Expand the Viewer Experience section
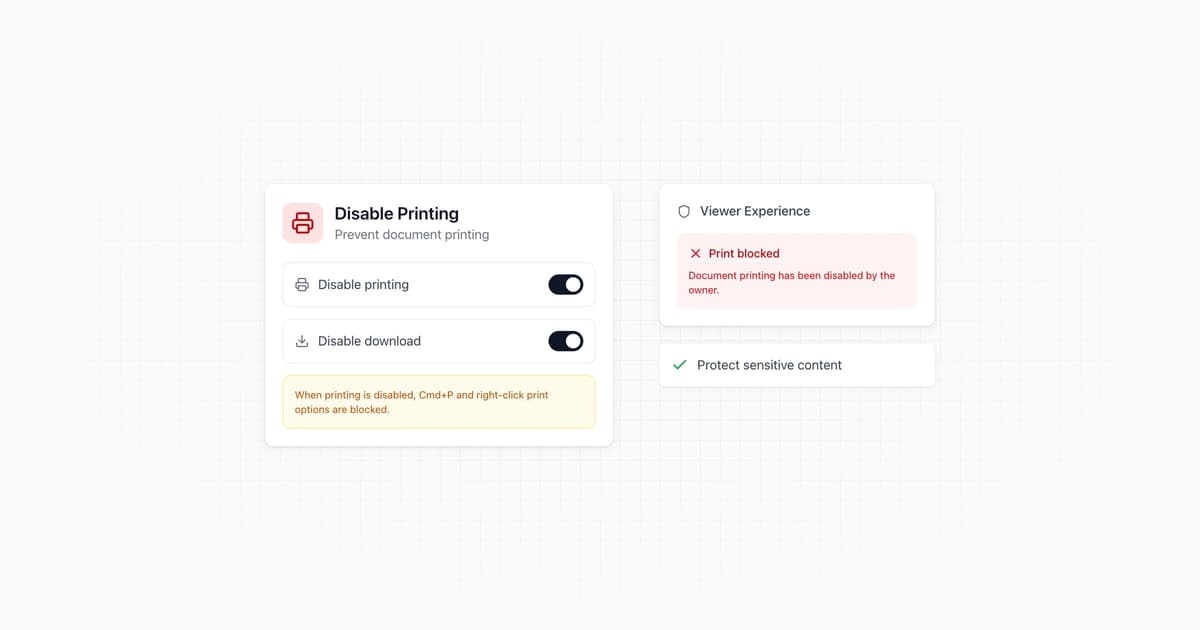Viewport: 1200px width, 630px height. 755,211
